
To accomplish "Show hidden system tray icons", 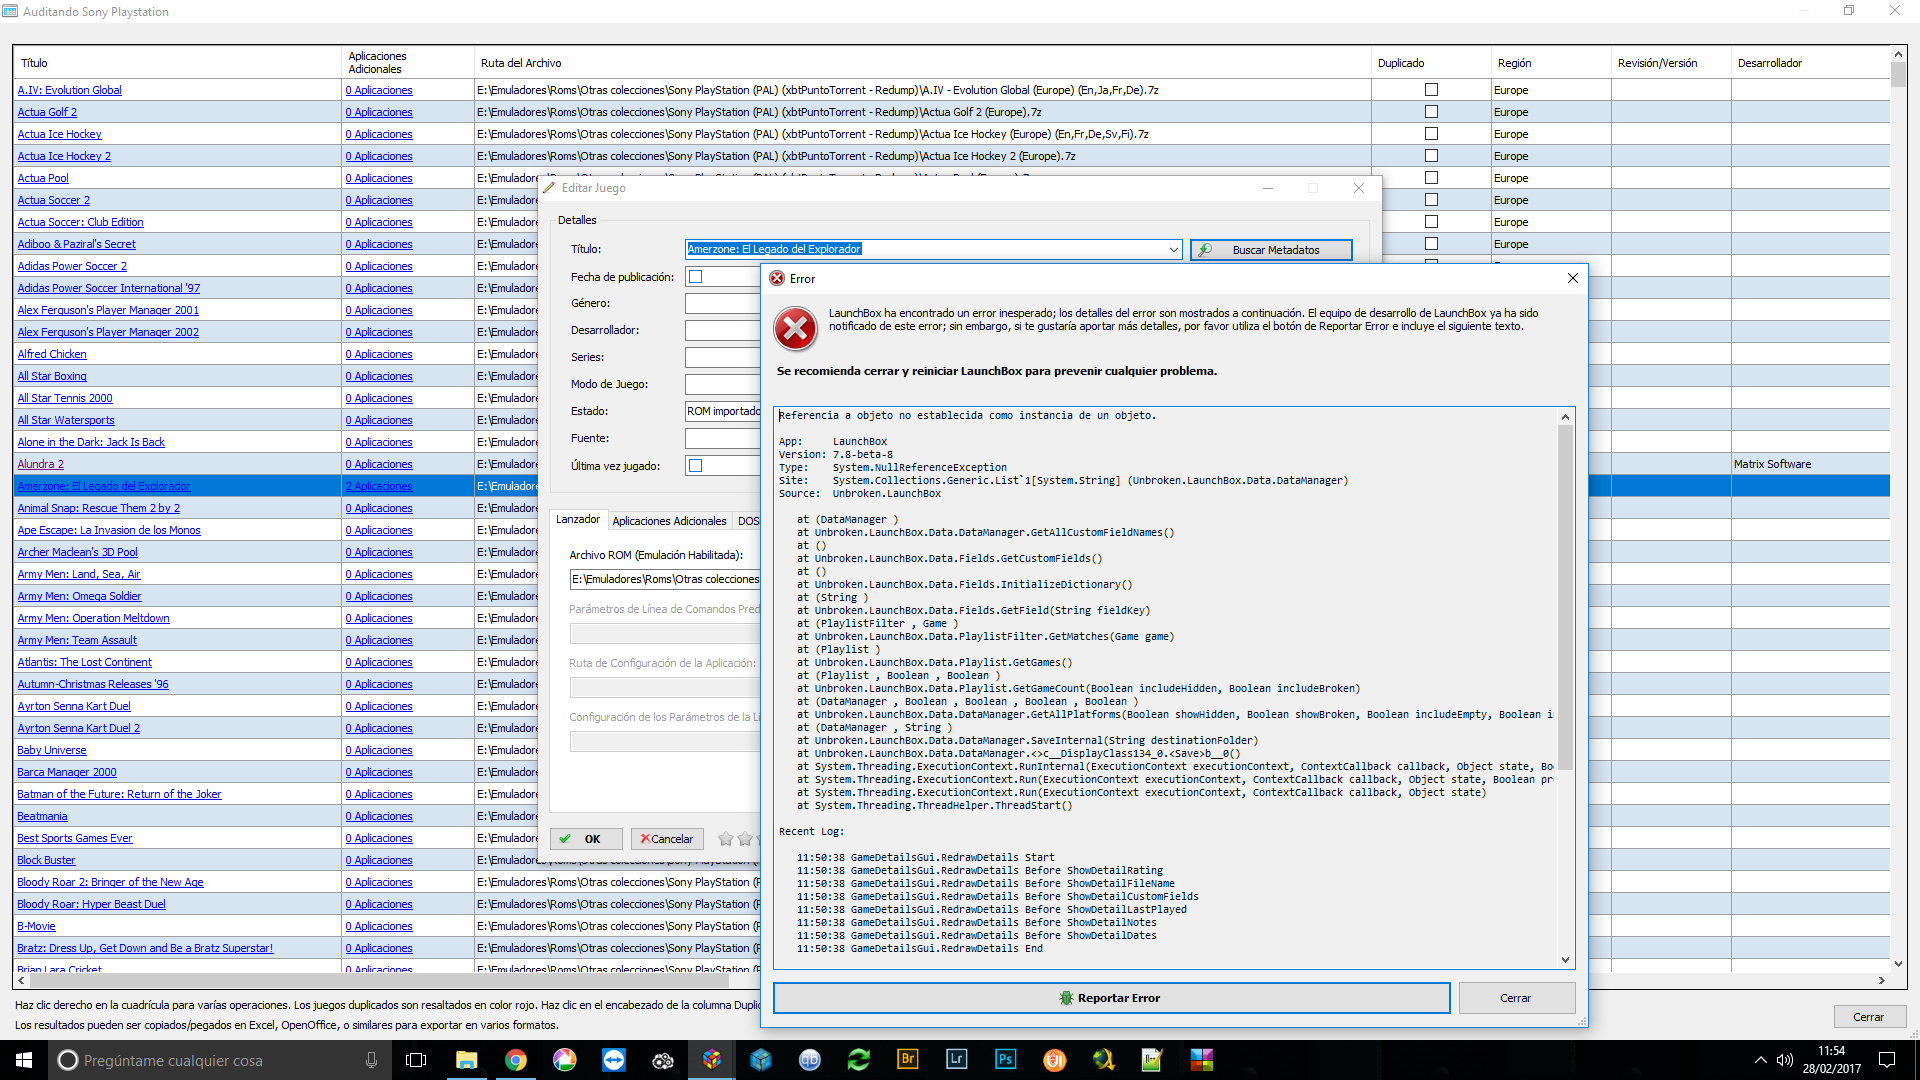I will [x=1760, y=1060].
